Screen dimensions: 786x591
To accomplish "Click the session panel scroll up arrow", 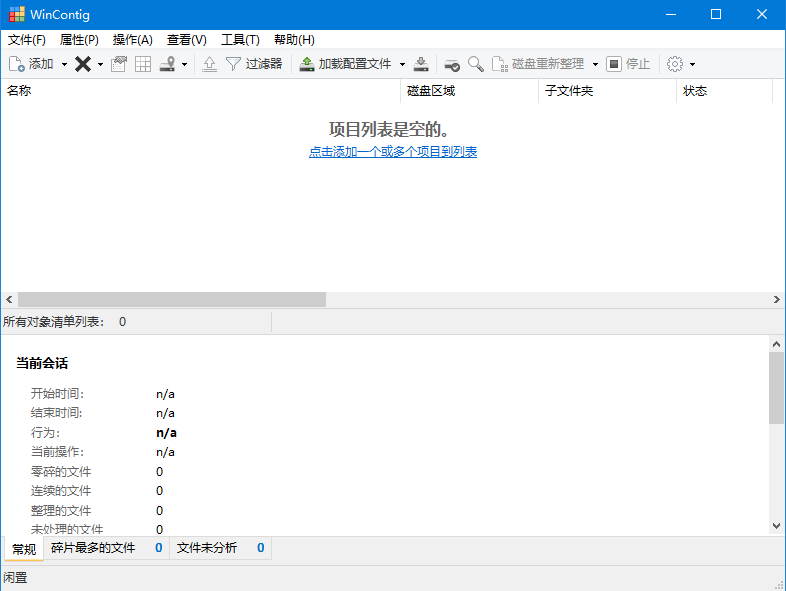I will coord(776,344).
